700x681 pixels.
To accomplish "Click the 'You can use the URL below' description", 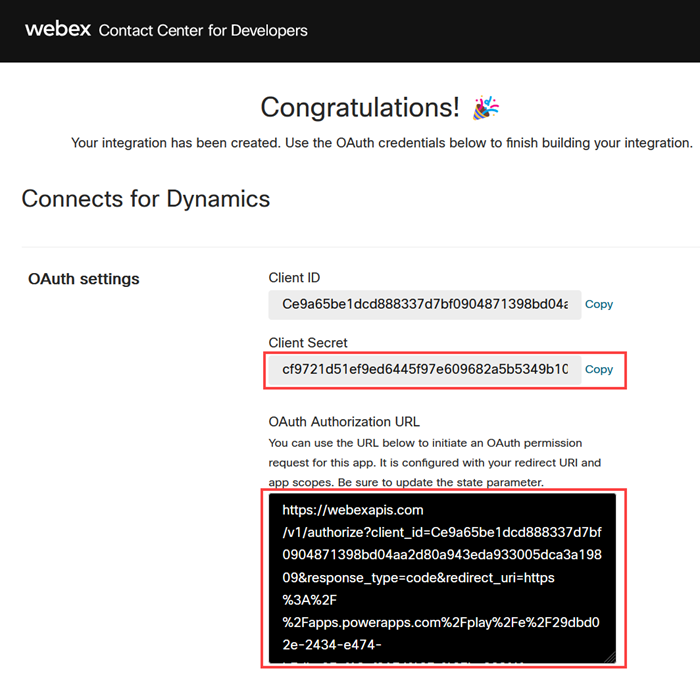I will pyautogui.click(x=434, y=463).
